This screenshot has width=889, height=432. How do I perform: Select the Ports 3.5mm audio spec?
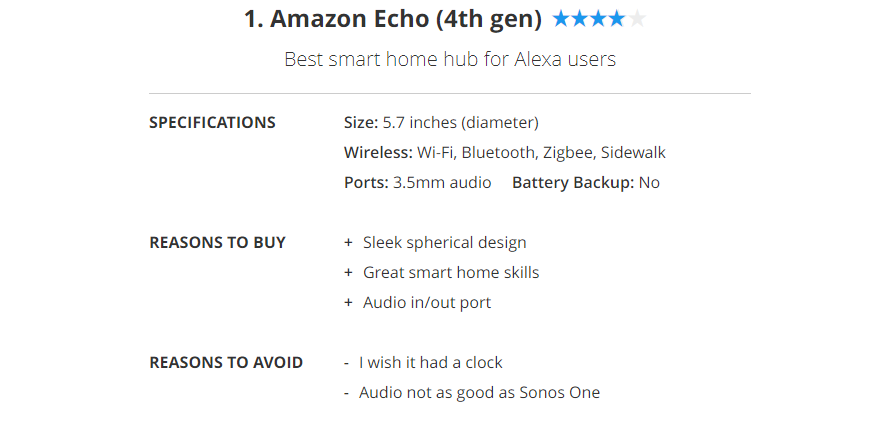point(417,183)
